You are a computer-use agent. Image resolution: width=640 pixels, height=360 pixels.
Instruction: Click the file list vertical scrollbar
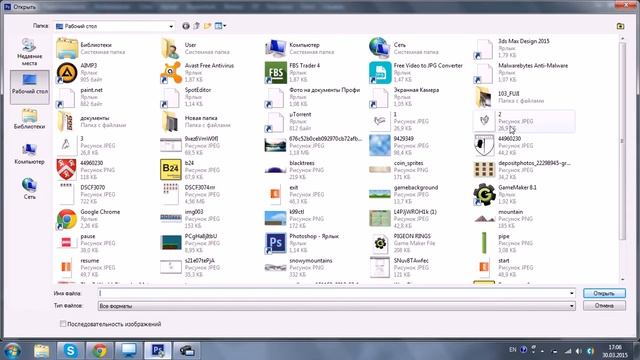[622, 141]
